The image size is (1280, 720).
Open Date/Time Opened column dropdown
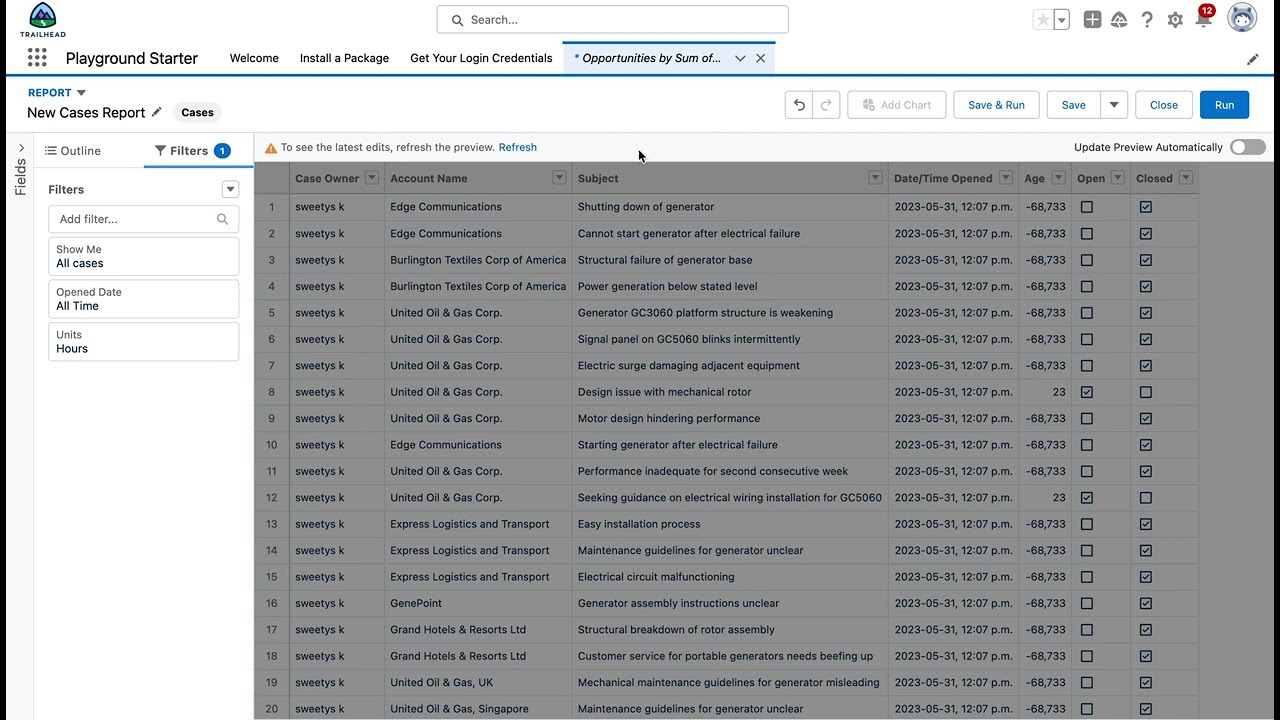[1004, 178]
